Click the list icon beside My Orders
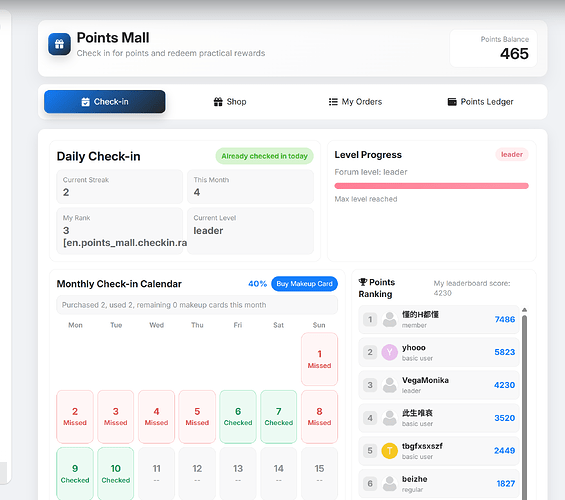 coord(333,102)
